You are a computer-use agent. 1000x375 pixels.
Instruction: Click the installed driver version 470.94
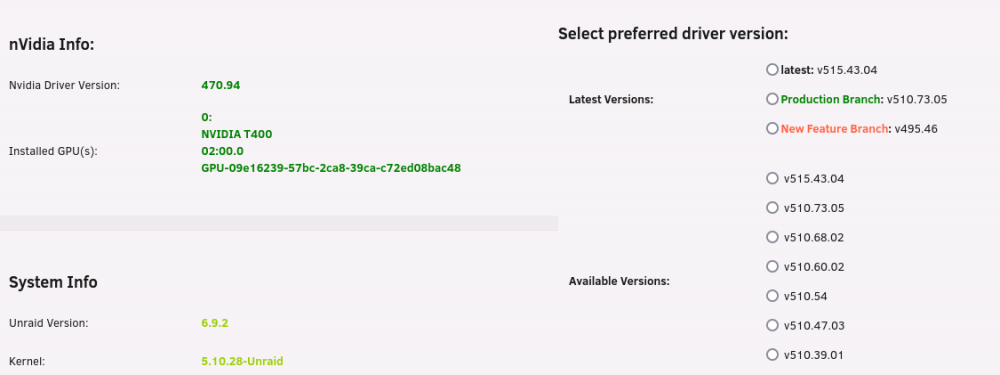221,85
